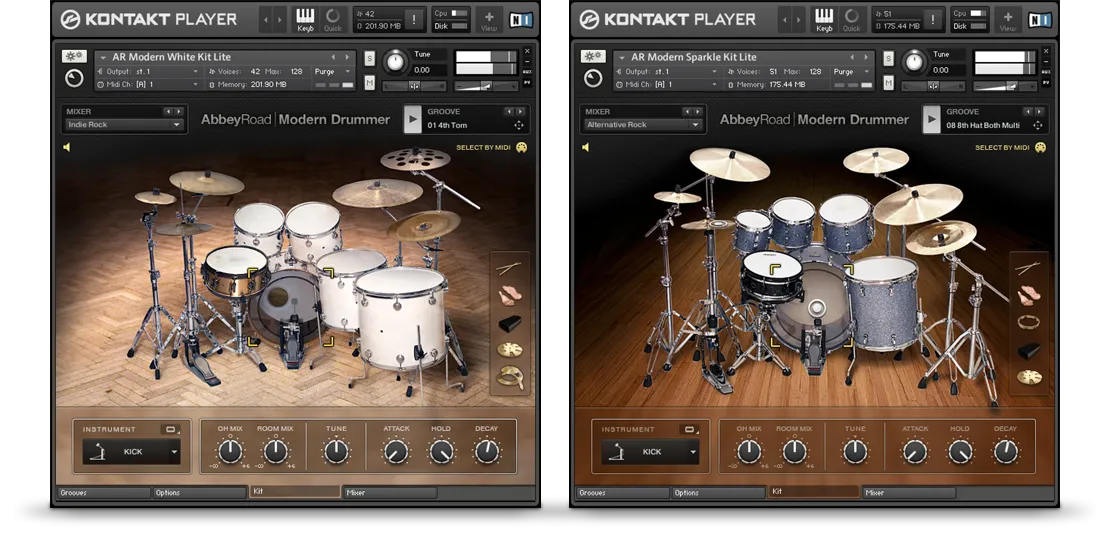Load next instrument in White Kit header arrows
The width and height of the screenshot is (1110, 533).
(x=346, y=57)
